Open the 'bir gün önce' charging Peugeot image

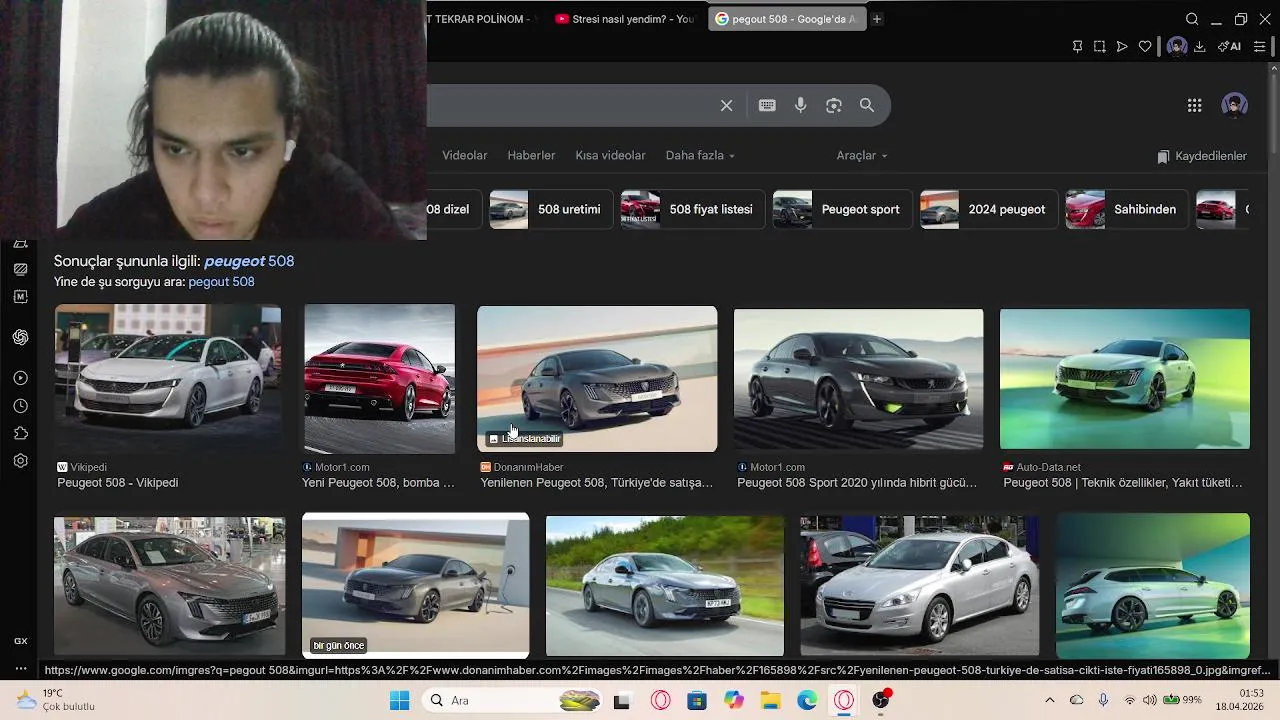(416, 586)
